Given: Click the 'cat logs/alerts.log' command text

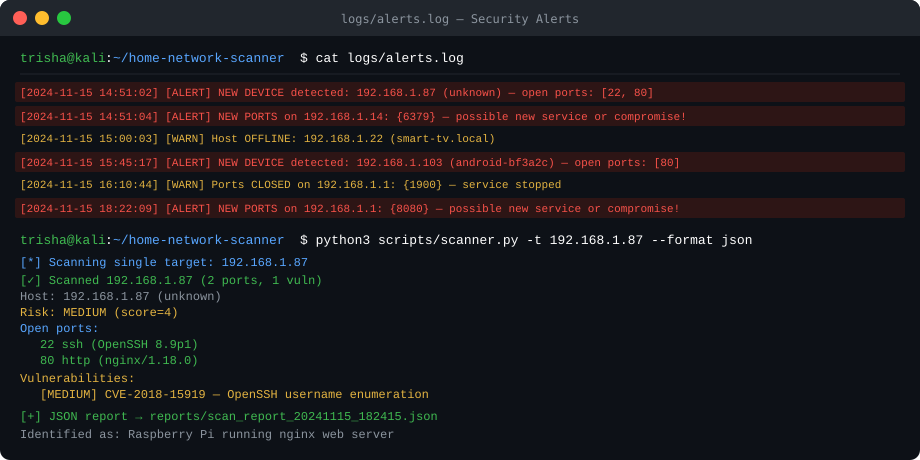Looking at the screenshot, I should tap(390, 58).
